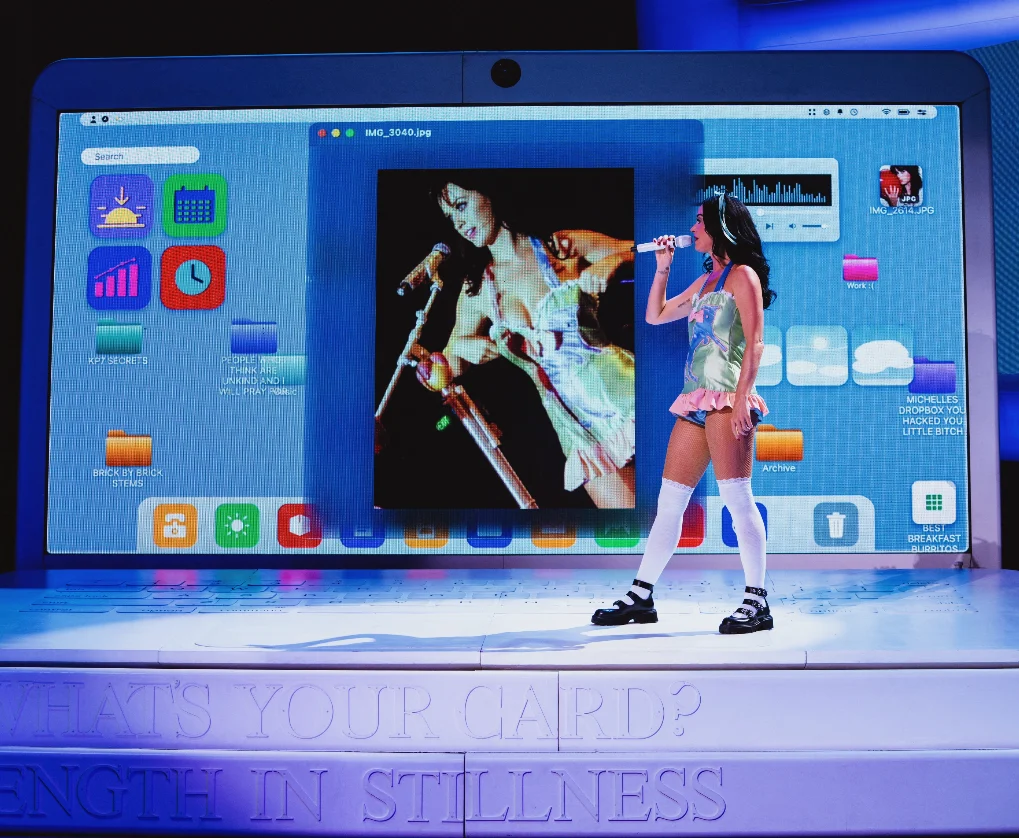Open the BRICK BY BRICK STEMS folder
Viewport: 1019px width, 838px height.
tap(129, 447)
